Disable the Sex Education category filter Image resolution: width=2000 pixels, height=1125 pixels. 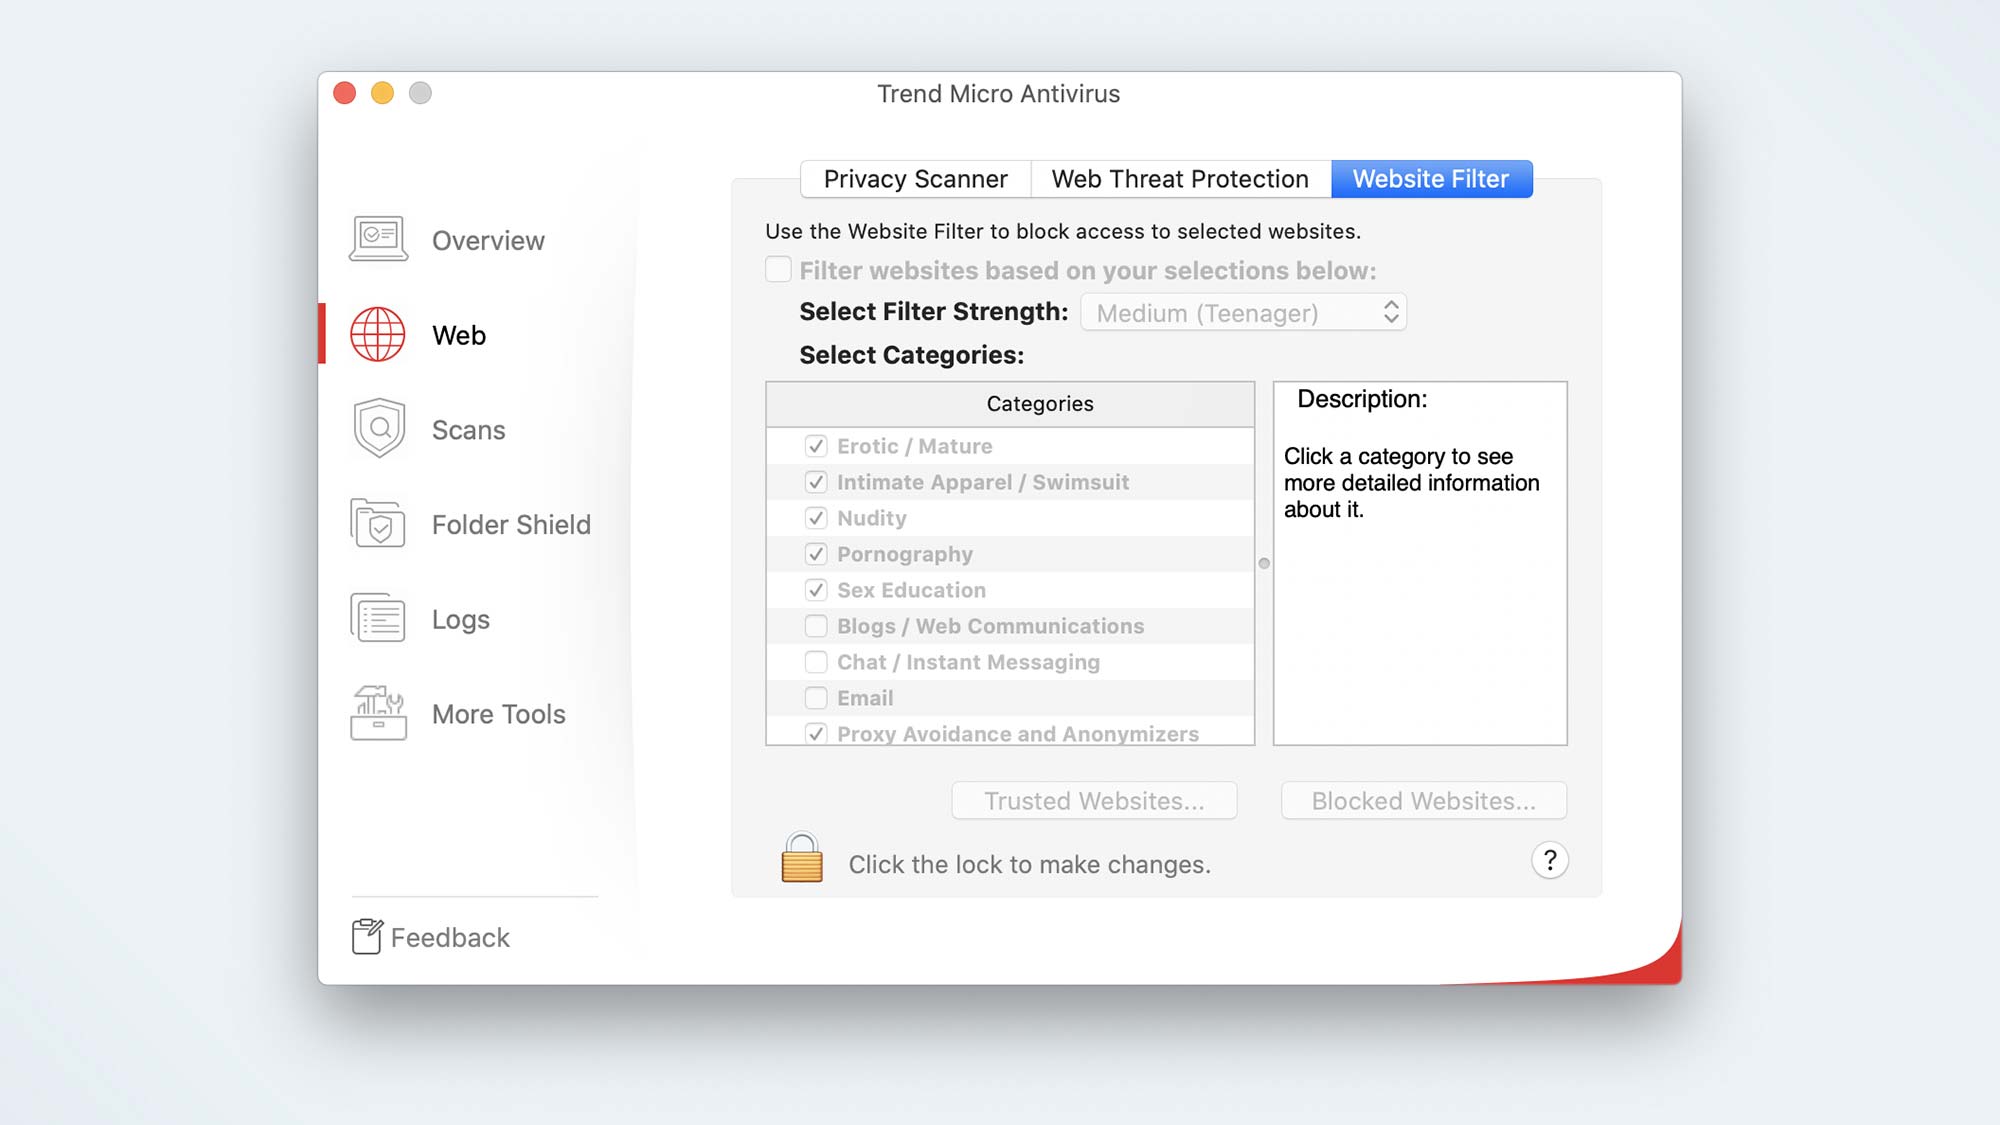click(x=815, y=589)
